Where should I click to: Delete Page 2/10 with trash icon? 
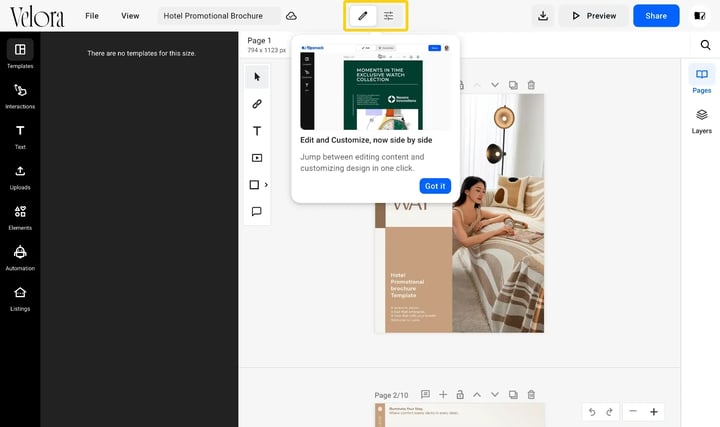pos(531,394)
